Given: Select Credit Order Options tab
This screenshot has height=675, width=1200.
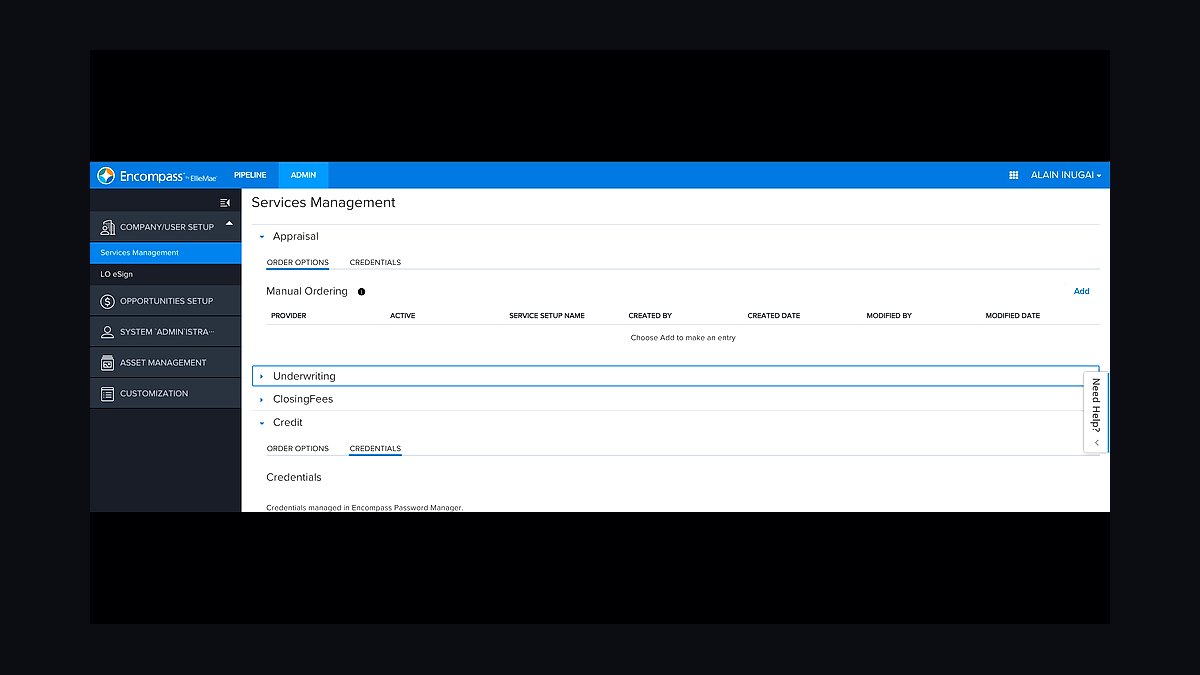Looking at the screenshot, I should coord(298,449).
